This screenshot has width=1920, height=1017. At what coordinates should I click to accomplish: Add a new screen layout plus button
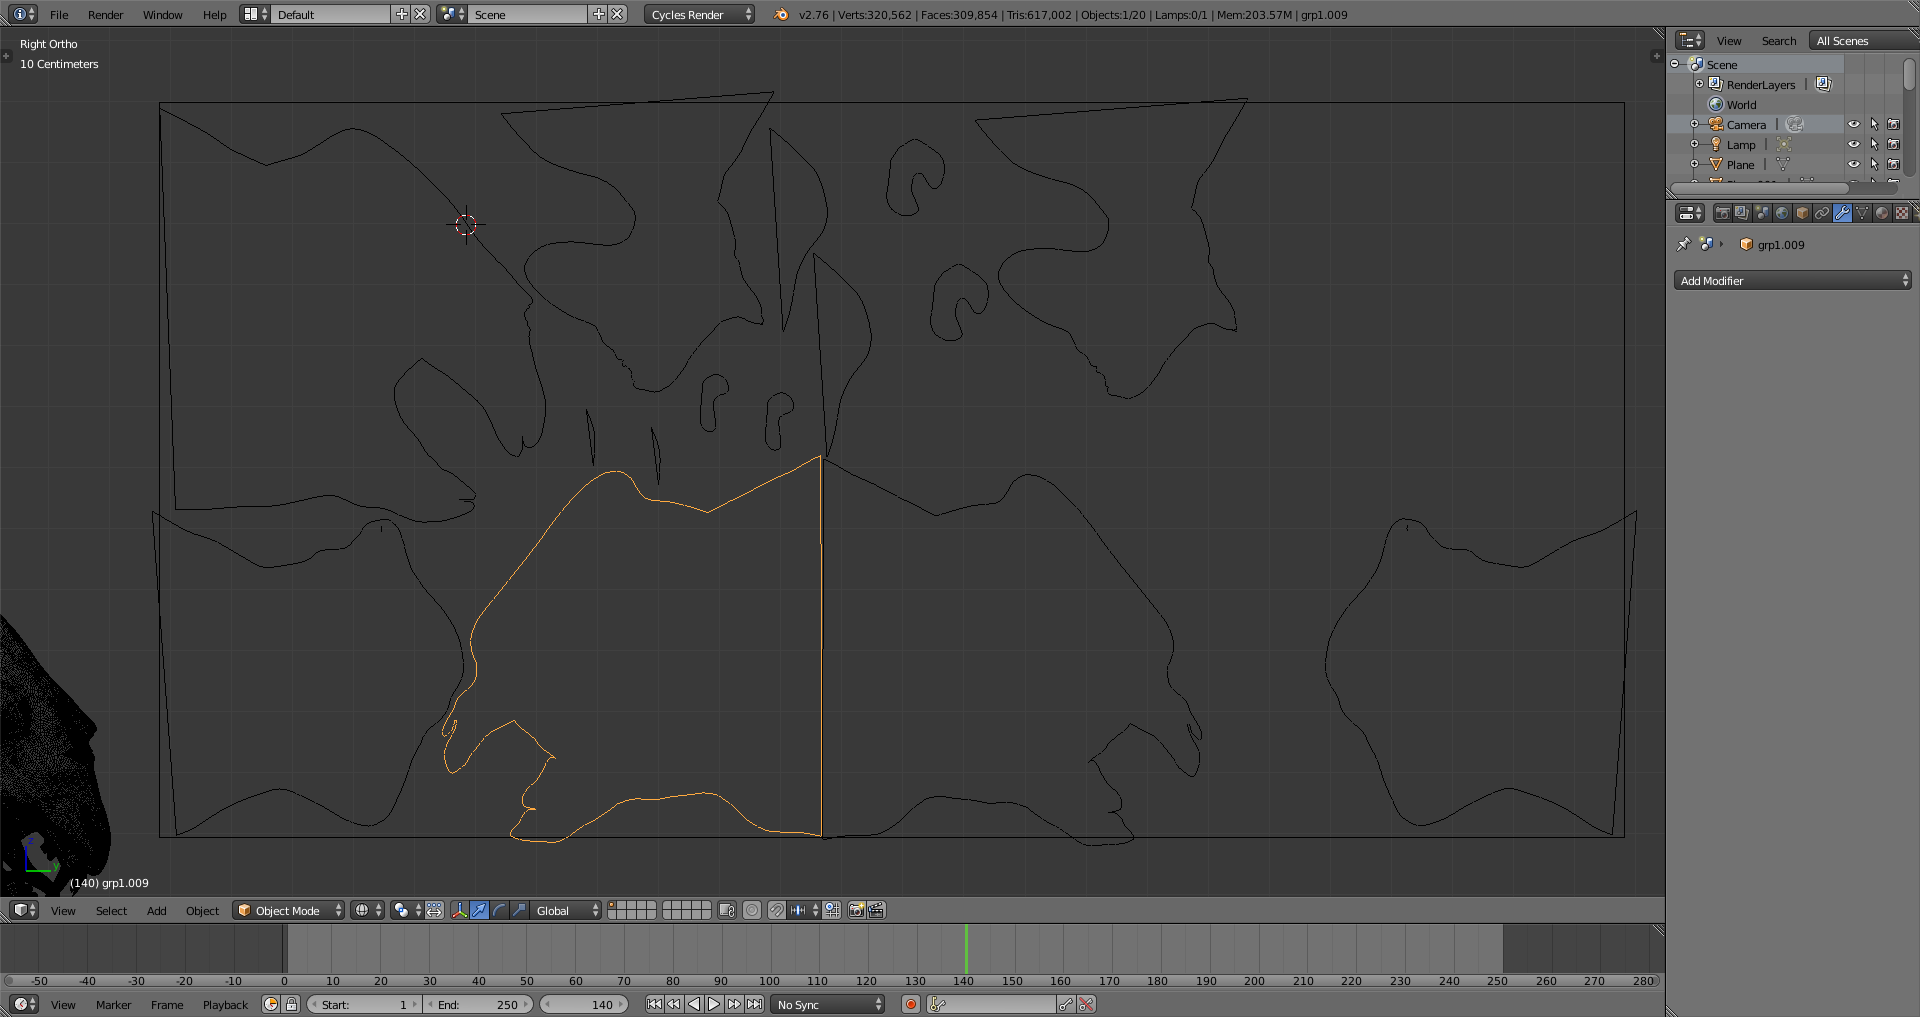click(402, 14)
